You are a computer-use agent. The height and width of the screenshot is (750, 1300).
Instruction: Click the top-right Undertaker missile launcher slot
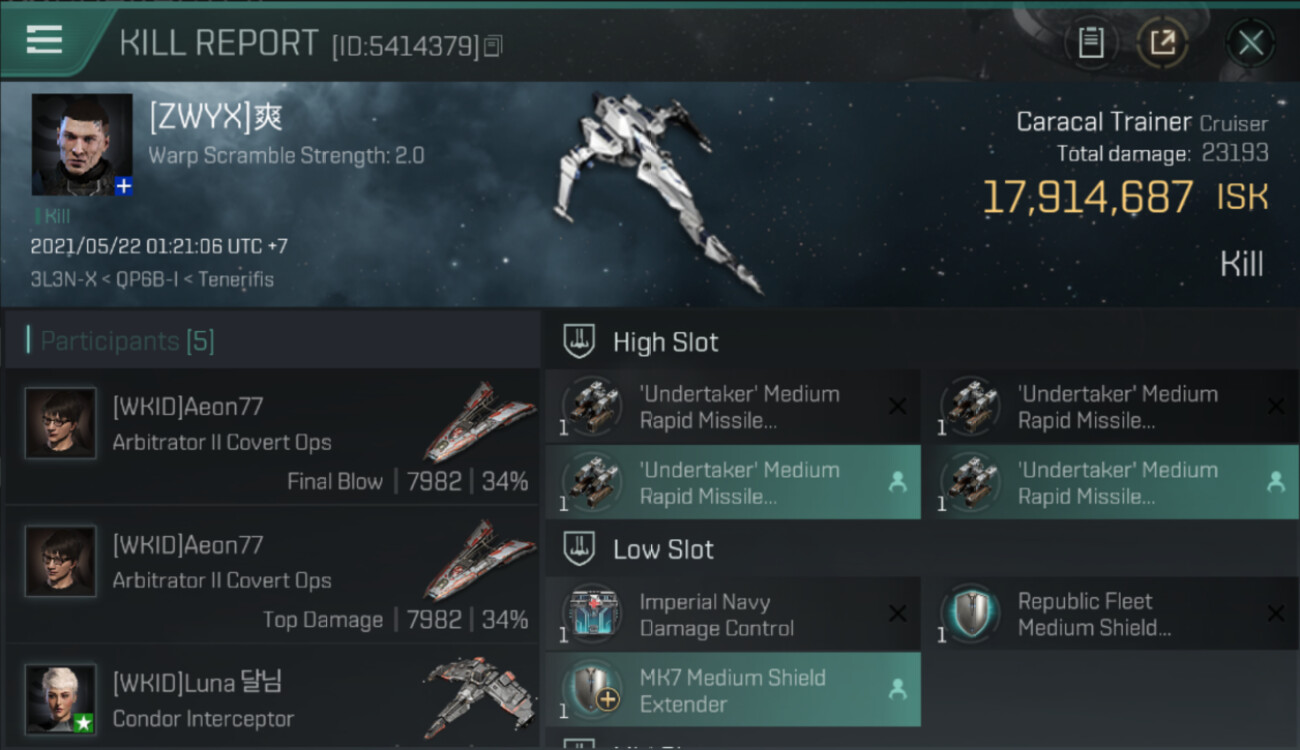1109,407
